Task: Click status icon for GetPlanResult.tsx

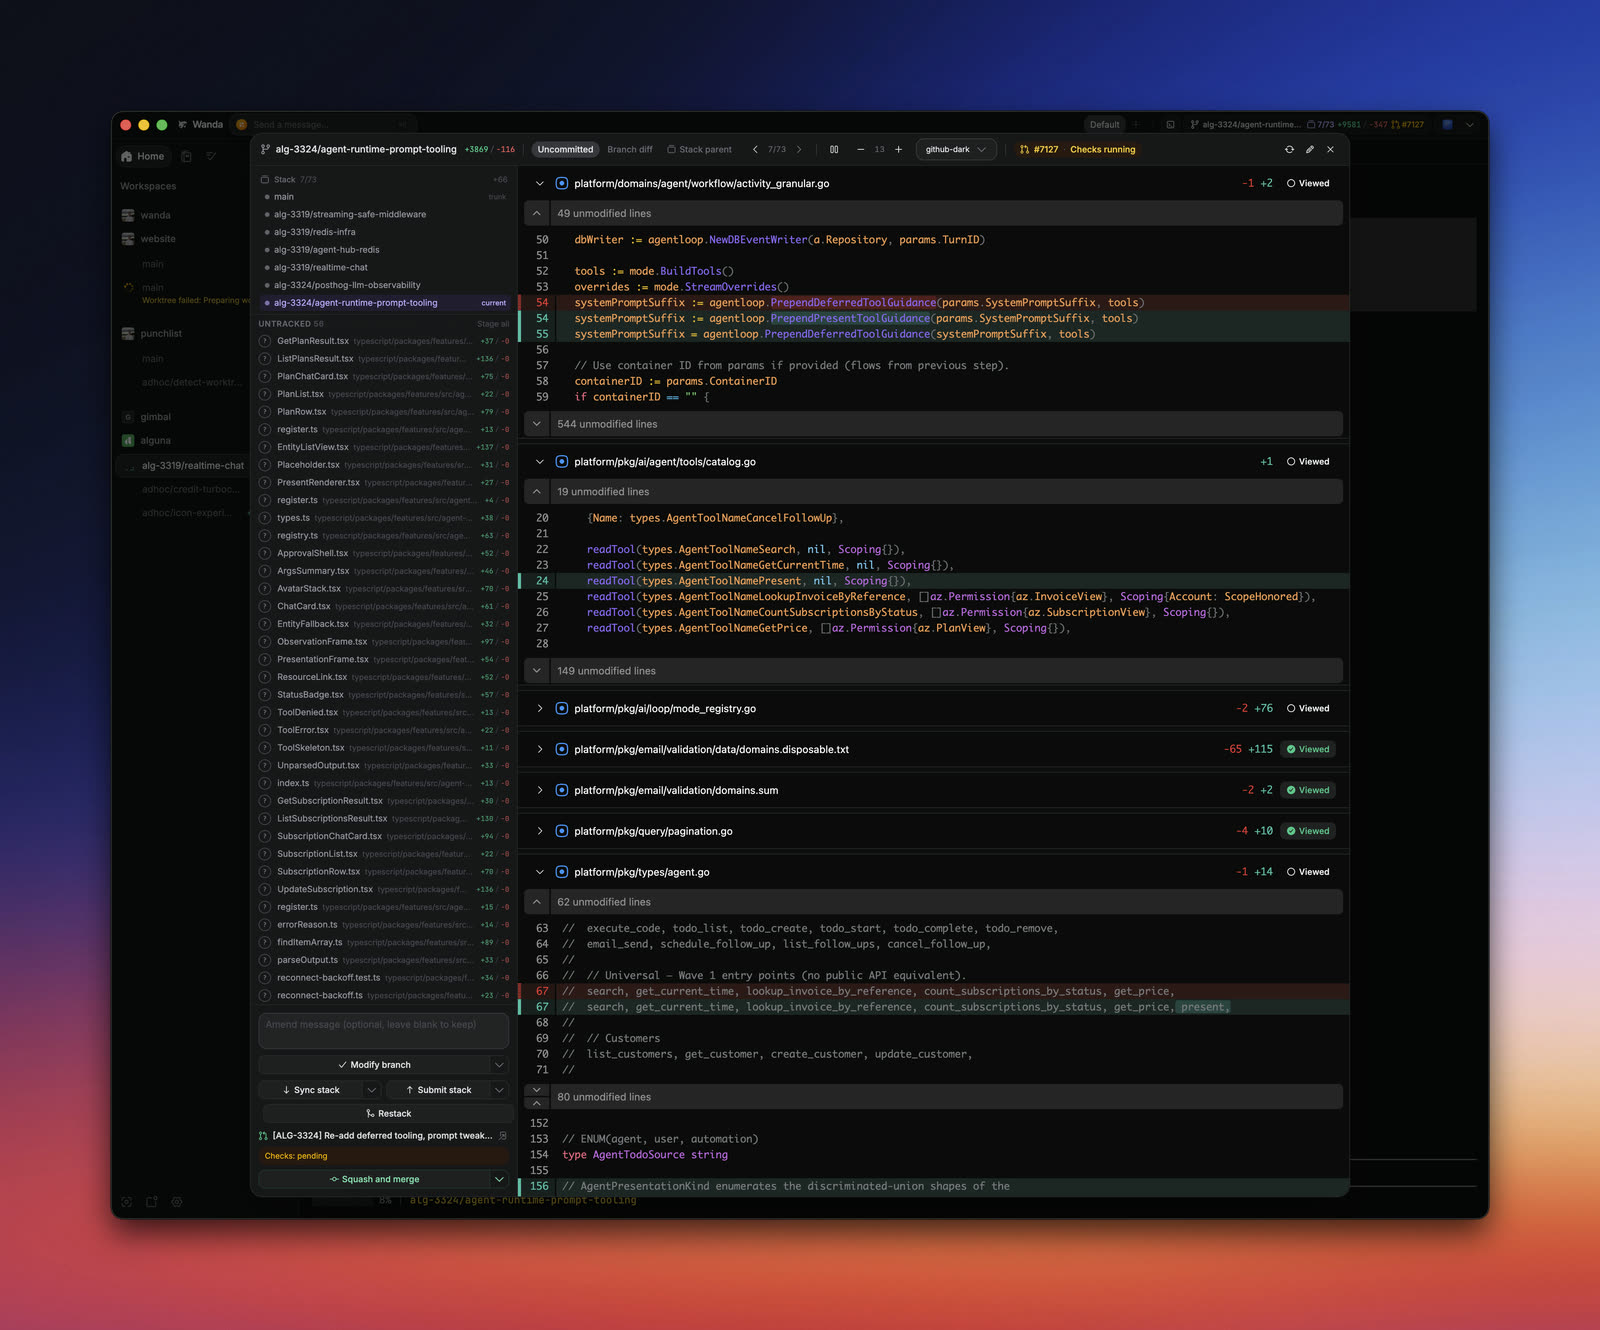Action: tap(265, 341)
